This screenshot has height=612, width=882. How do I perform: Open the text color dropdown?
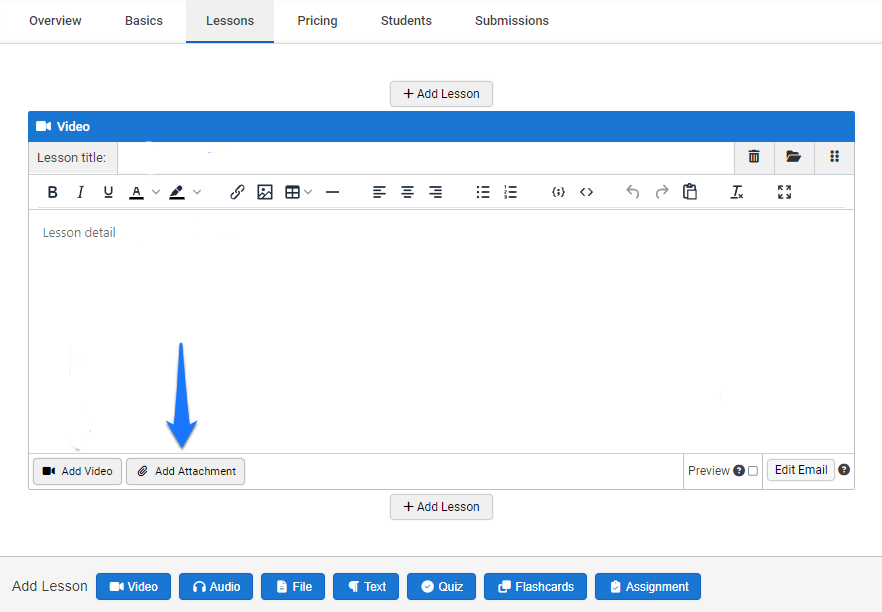click(156, 192)
